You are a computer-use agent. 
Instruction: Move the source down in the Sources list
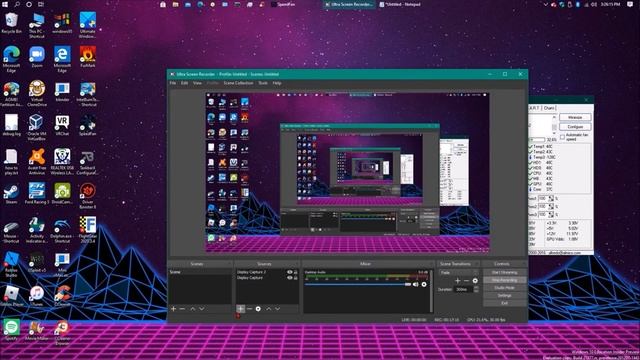pyautogui.click(x=278, y=309)
